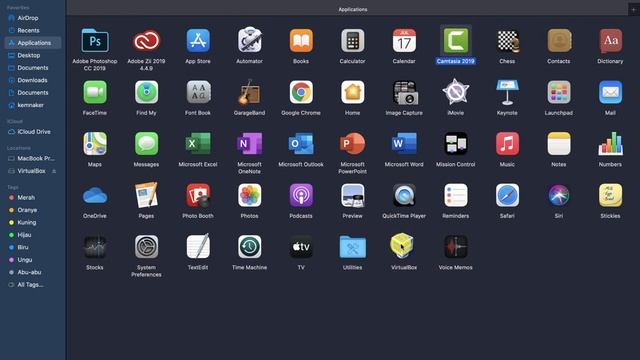Select the TextEdit app icon
The width and height of the screenshot is (640, 360).
click(198, 247)
